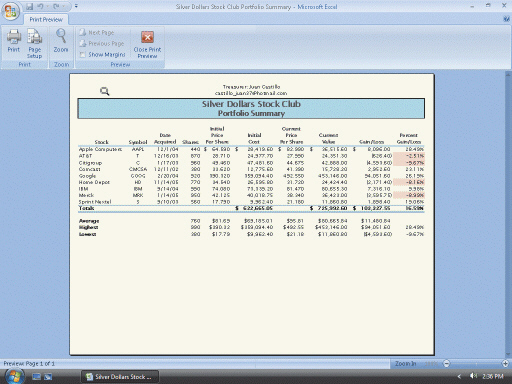Click the highlighted AT&T percent loss cell

click(x=409, y=156)
